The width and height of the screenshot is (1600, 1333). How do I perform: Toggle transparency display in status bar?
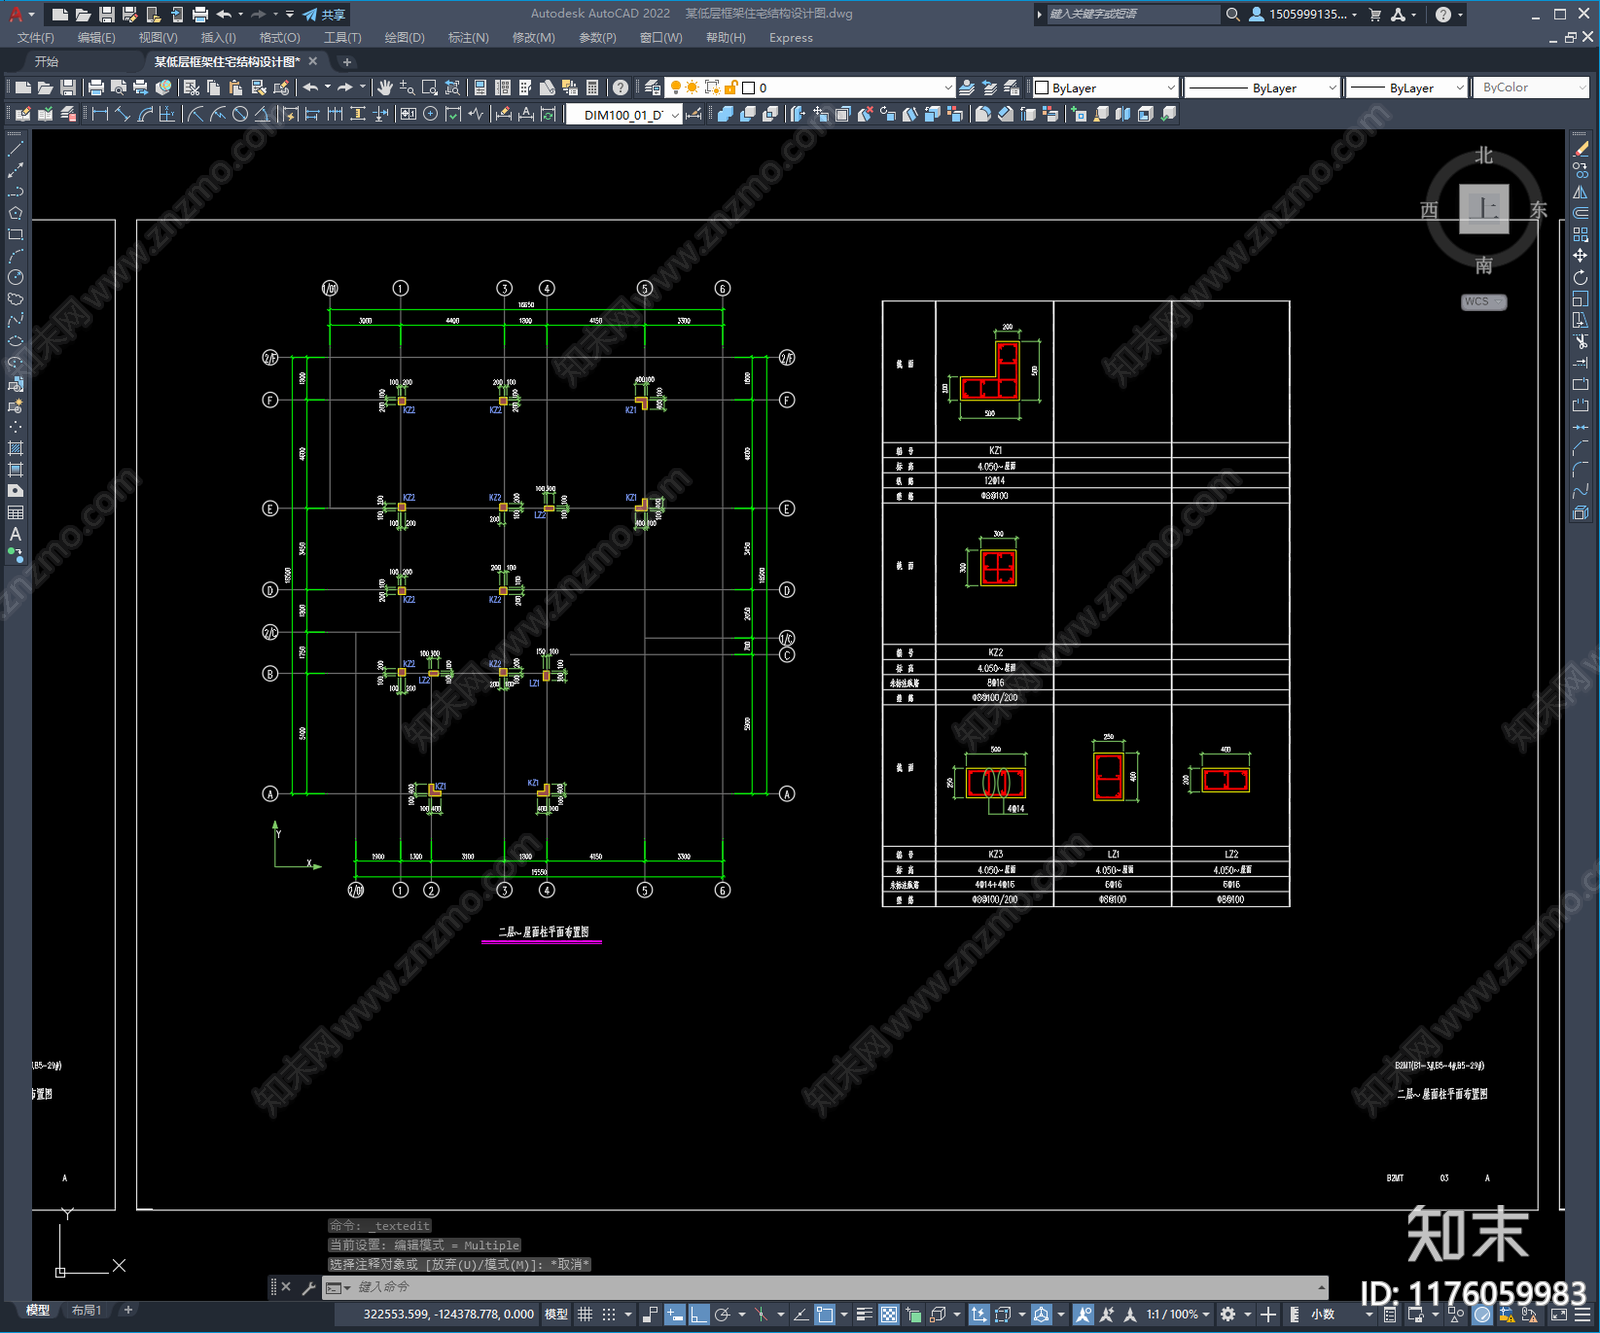pyautogui.click(x=888, y=1314)
